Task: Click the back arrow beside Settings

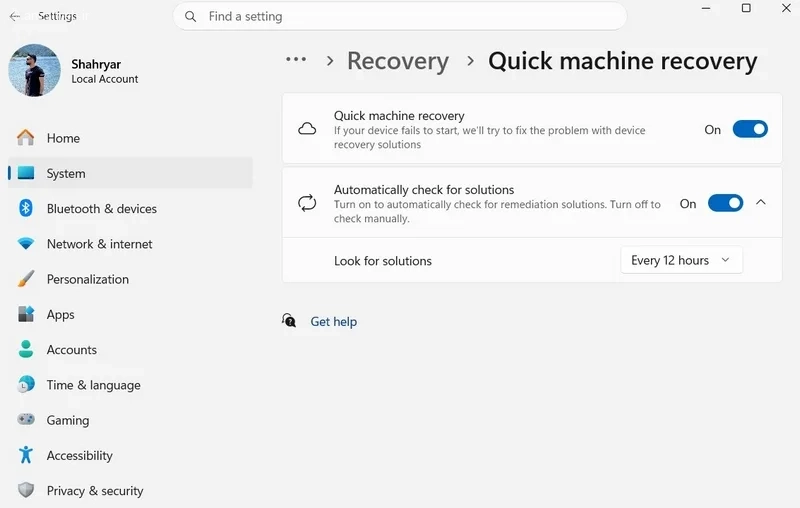Action: click(14, 16)
